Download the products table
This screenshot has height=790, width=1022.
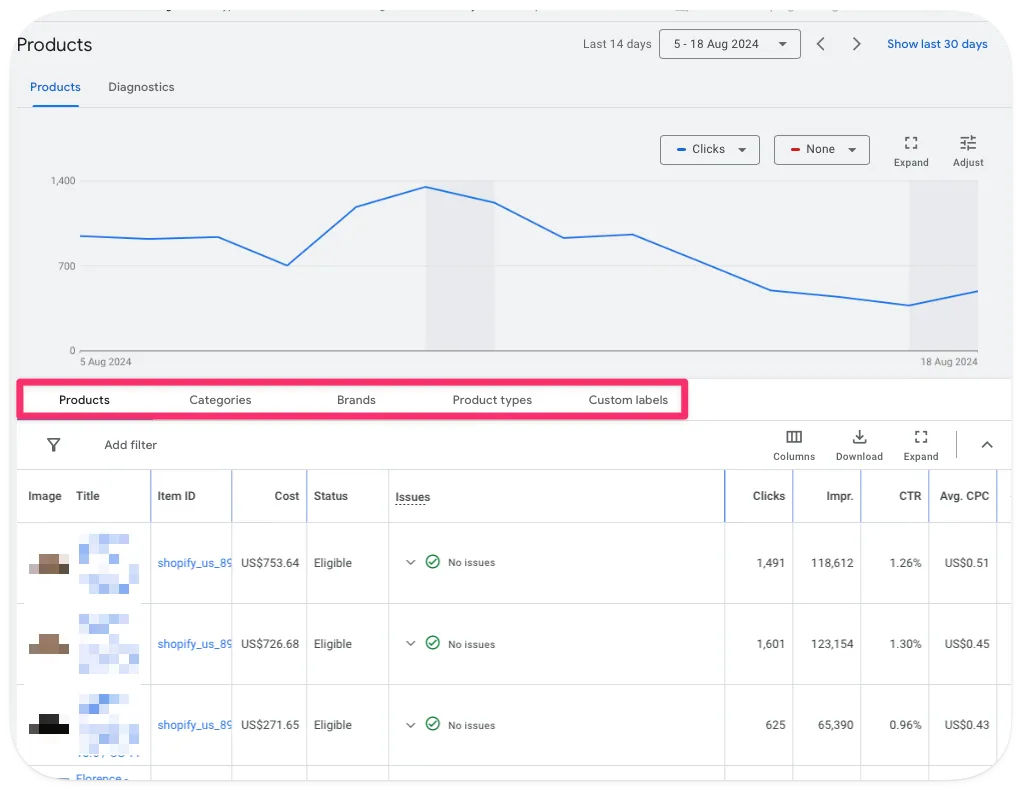859,445
